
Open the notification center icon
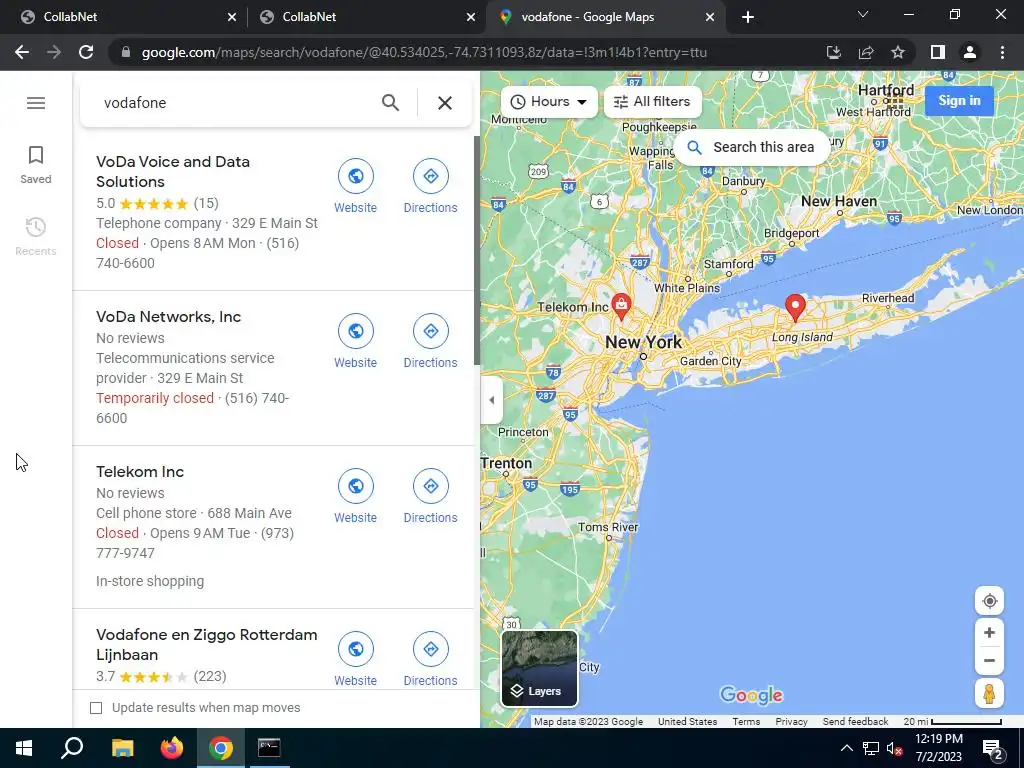993,748
